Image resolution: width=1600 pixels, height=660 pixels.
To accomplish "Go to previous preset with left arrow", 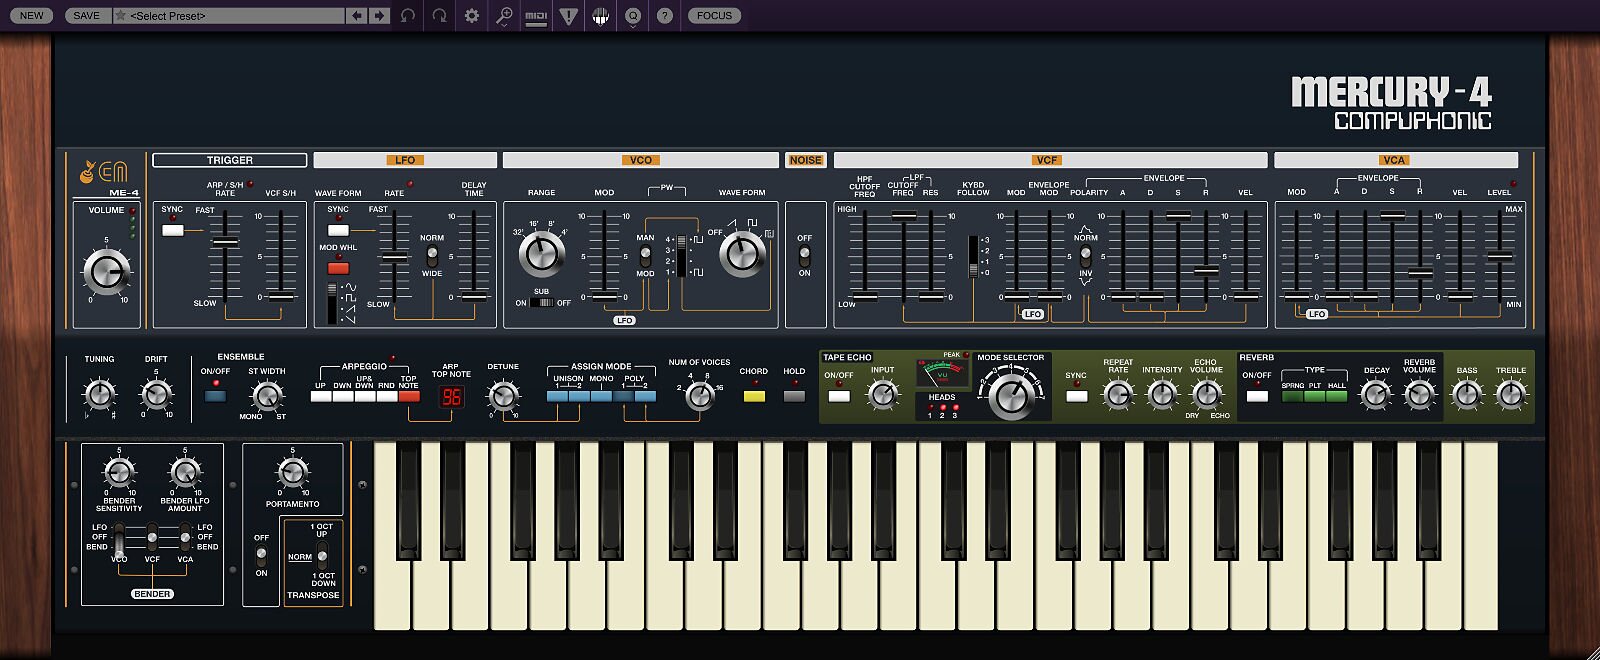I will 357,16.
